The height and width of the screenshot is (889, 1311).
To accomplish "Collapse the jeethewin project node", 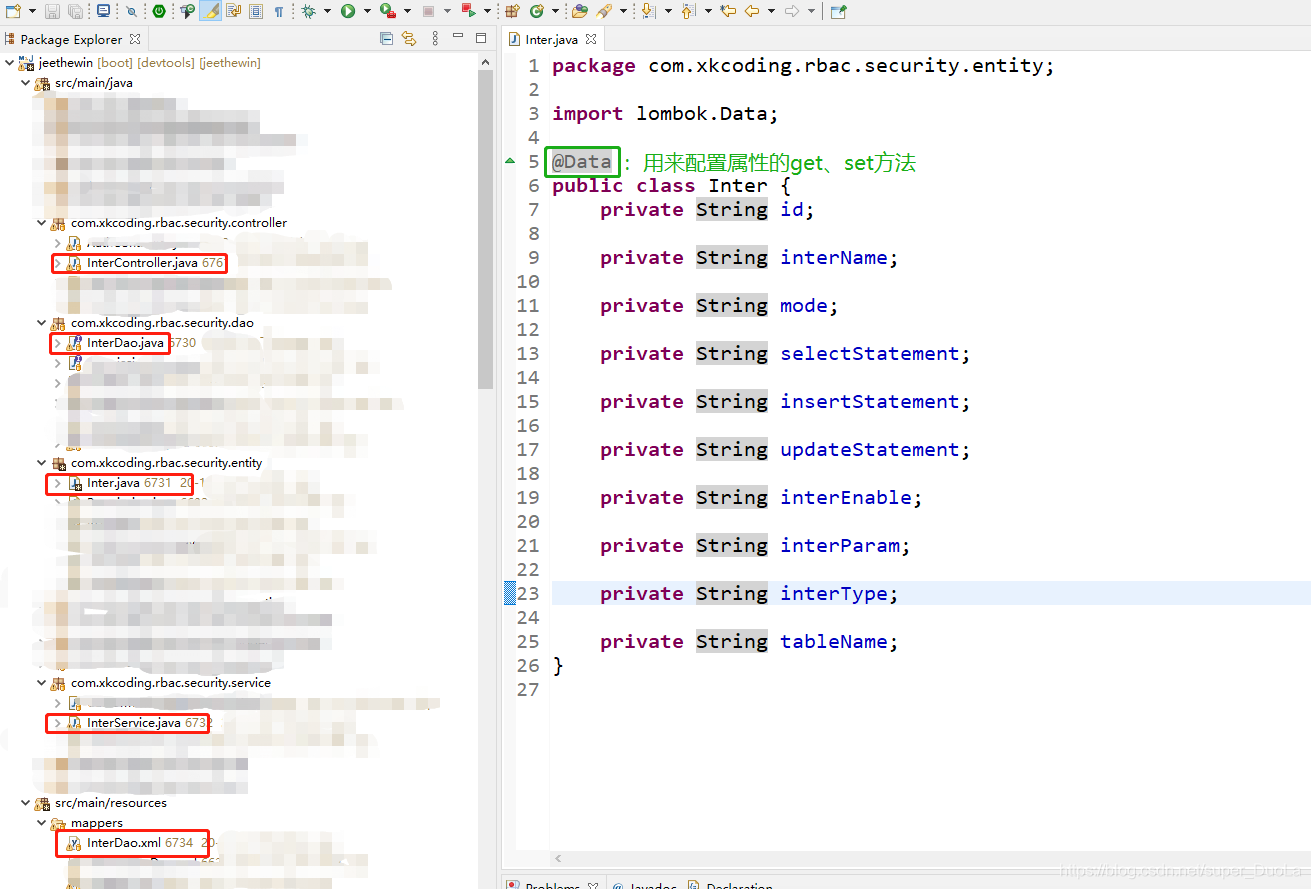I will [x=10, y=63].
